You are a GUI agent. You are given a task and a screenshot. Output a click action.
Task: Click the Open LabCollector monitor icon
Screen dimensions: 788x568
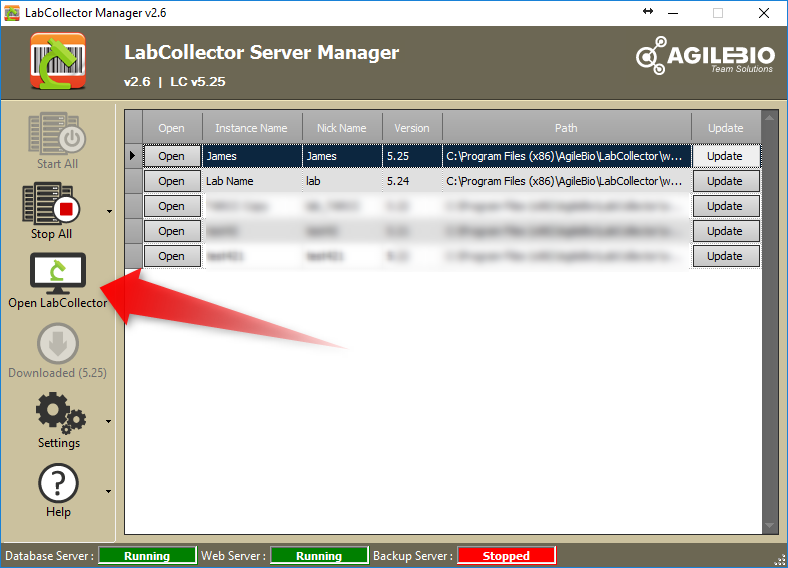tap(58, 273)
